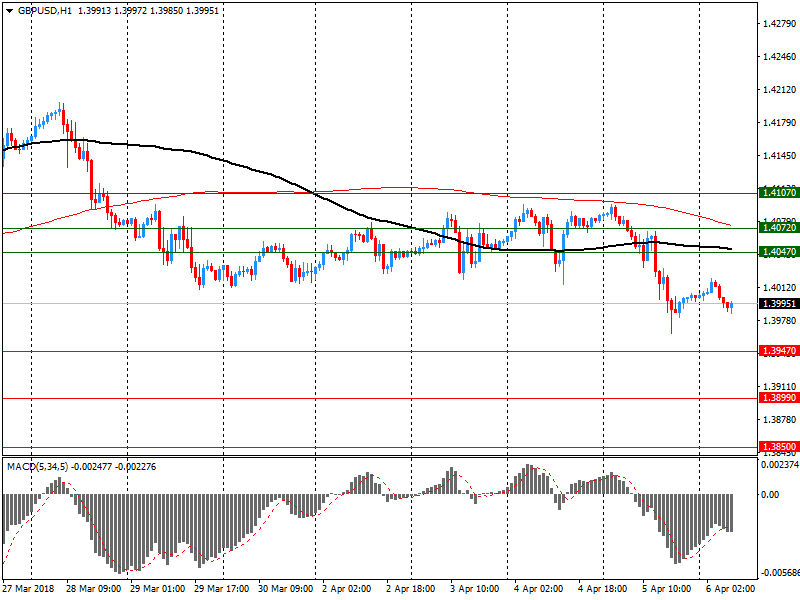Click the 28 Mar 09:00 time label
This screenshot has height=600, width=800.
pos(93,589)
